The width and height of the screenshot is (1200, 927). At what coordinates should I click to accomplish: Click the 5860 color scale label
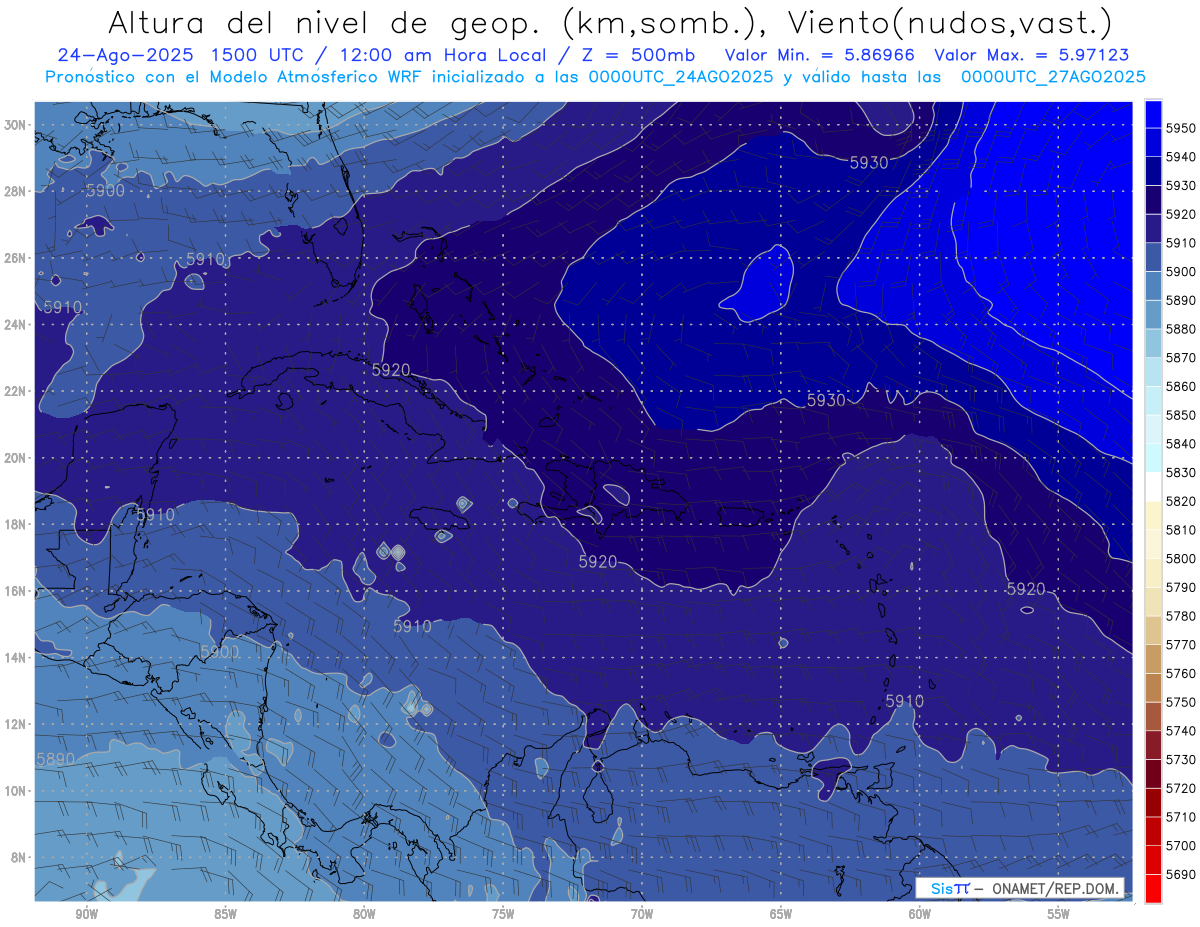[1181, 386]
